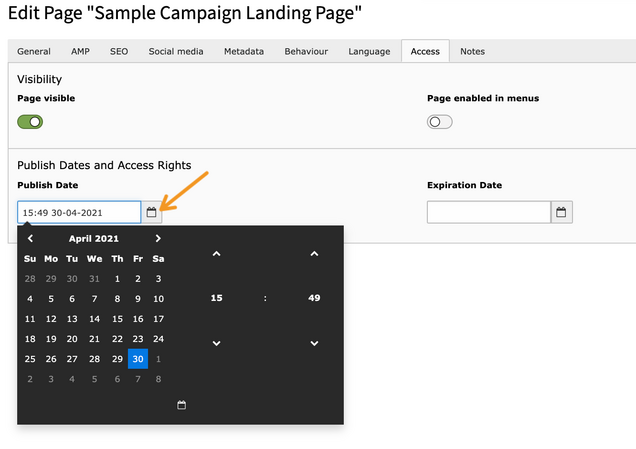Increase the minutes with up arrow
Screen dimensions: 636x449
coord(314,254)
